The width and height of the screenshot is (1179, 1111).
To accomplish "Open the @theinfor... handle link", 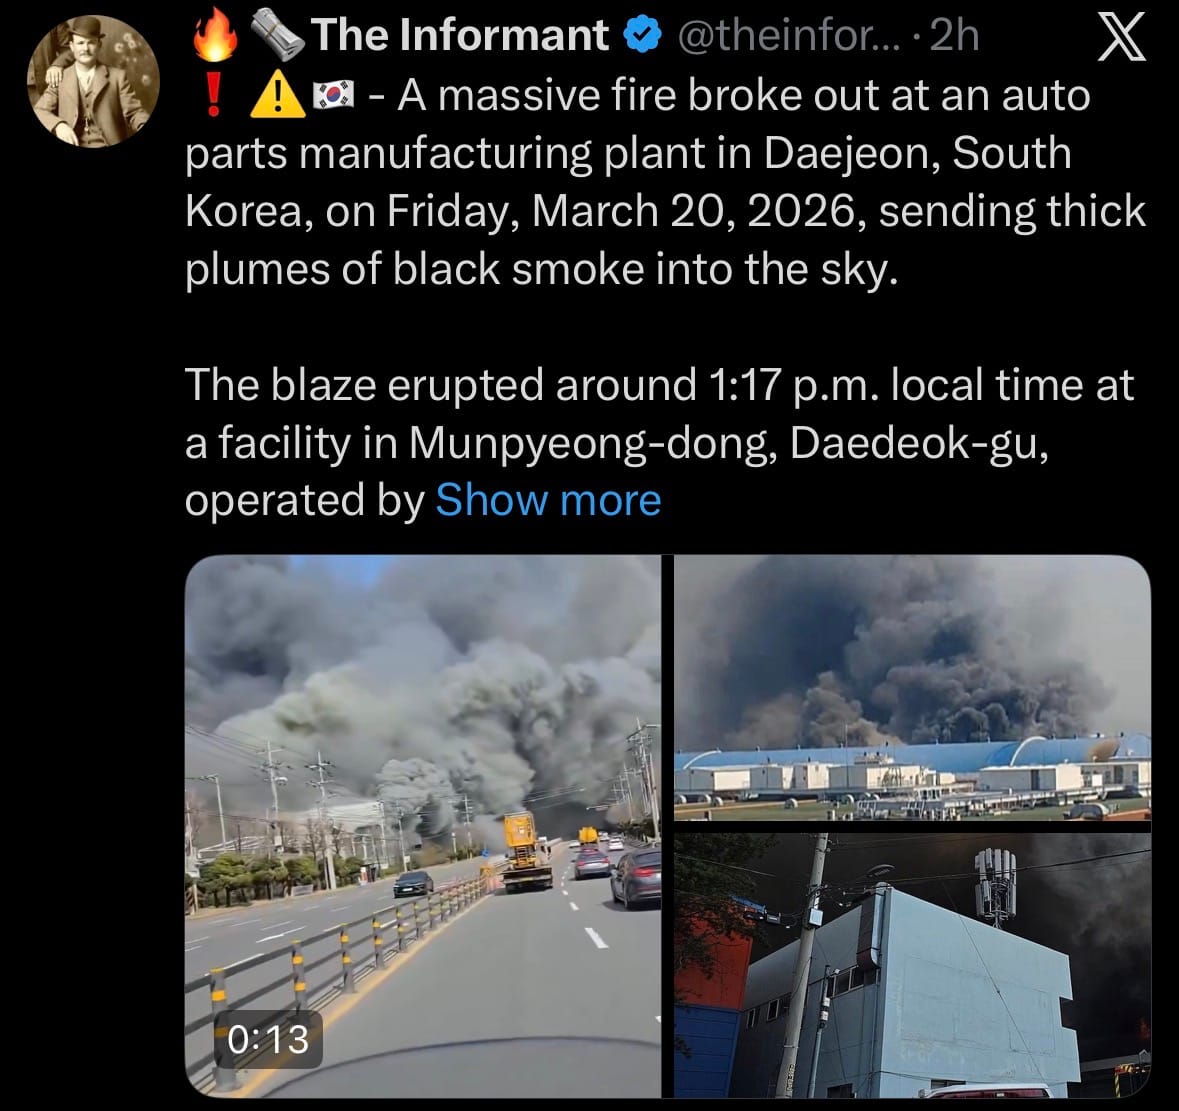I will click(x=789, y=35).
